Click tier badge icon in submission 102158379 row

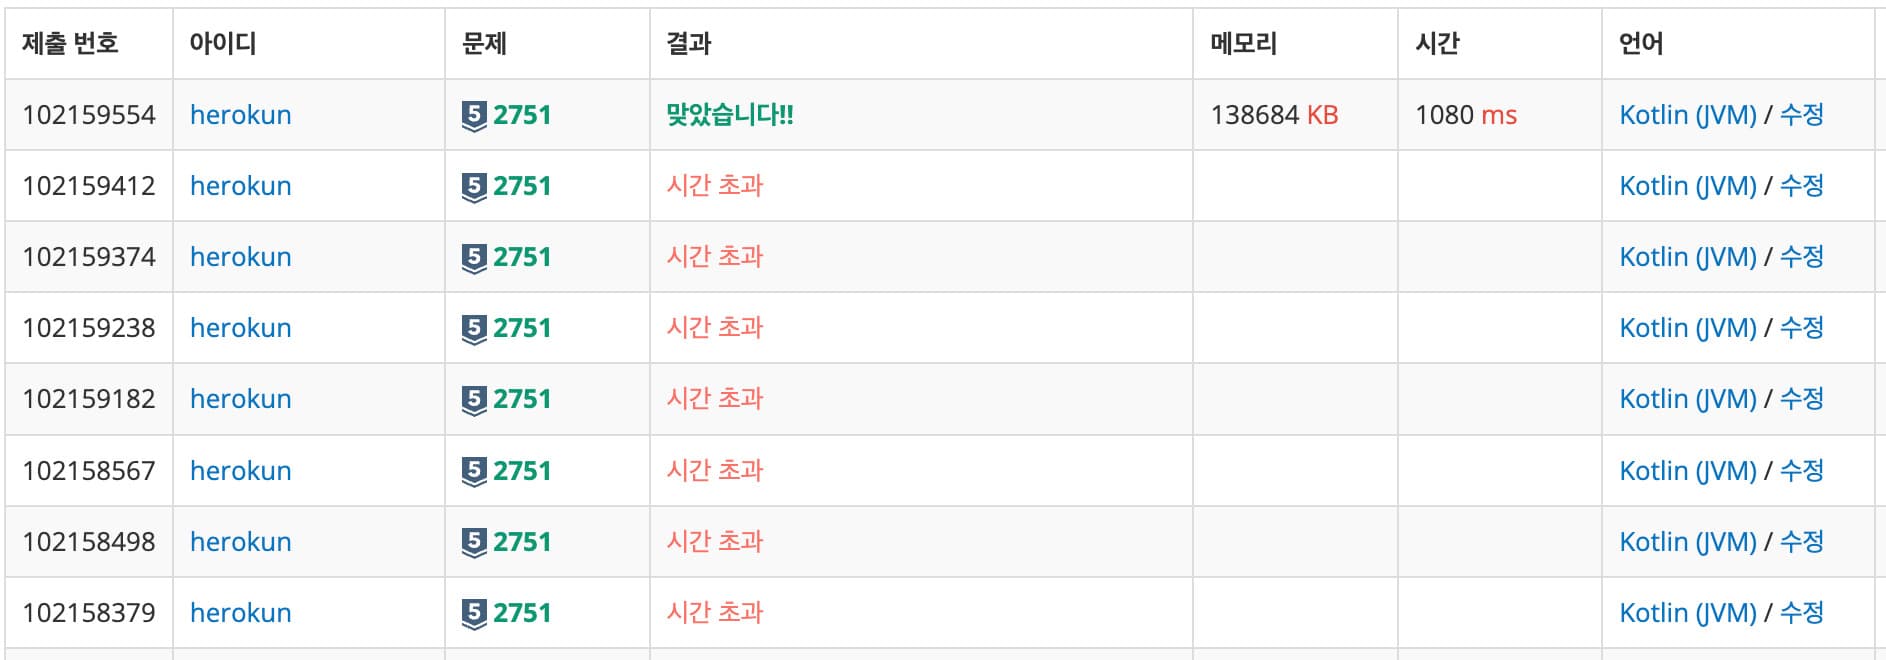pos(474,613)
